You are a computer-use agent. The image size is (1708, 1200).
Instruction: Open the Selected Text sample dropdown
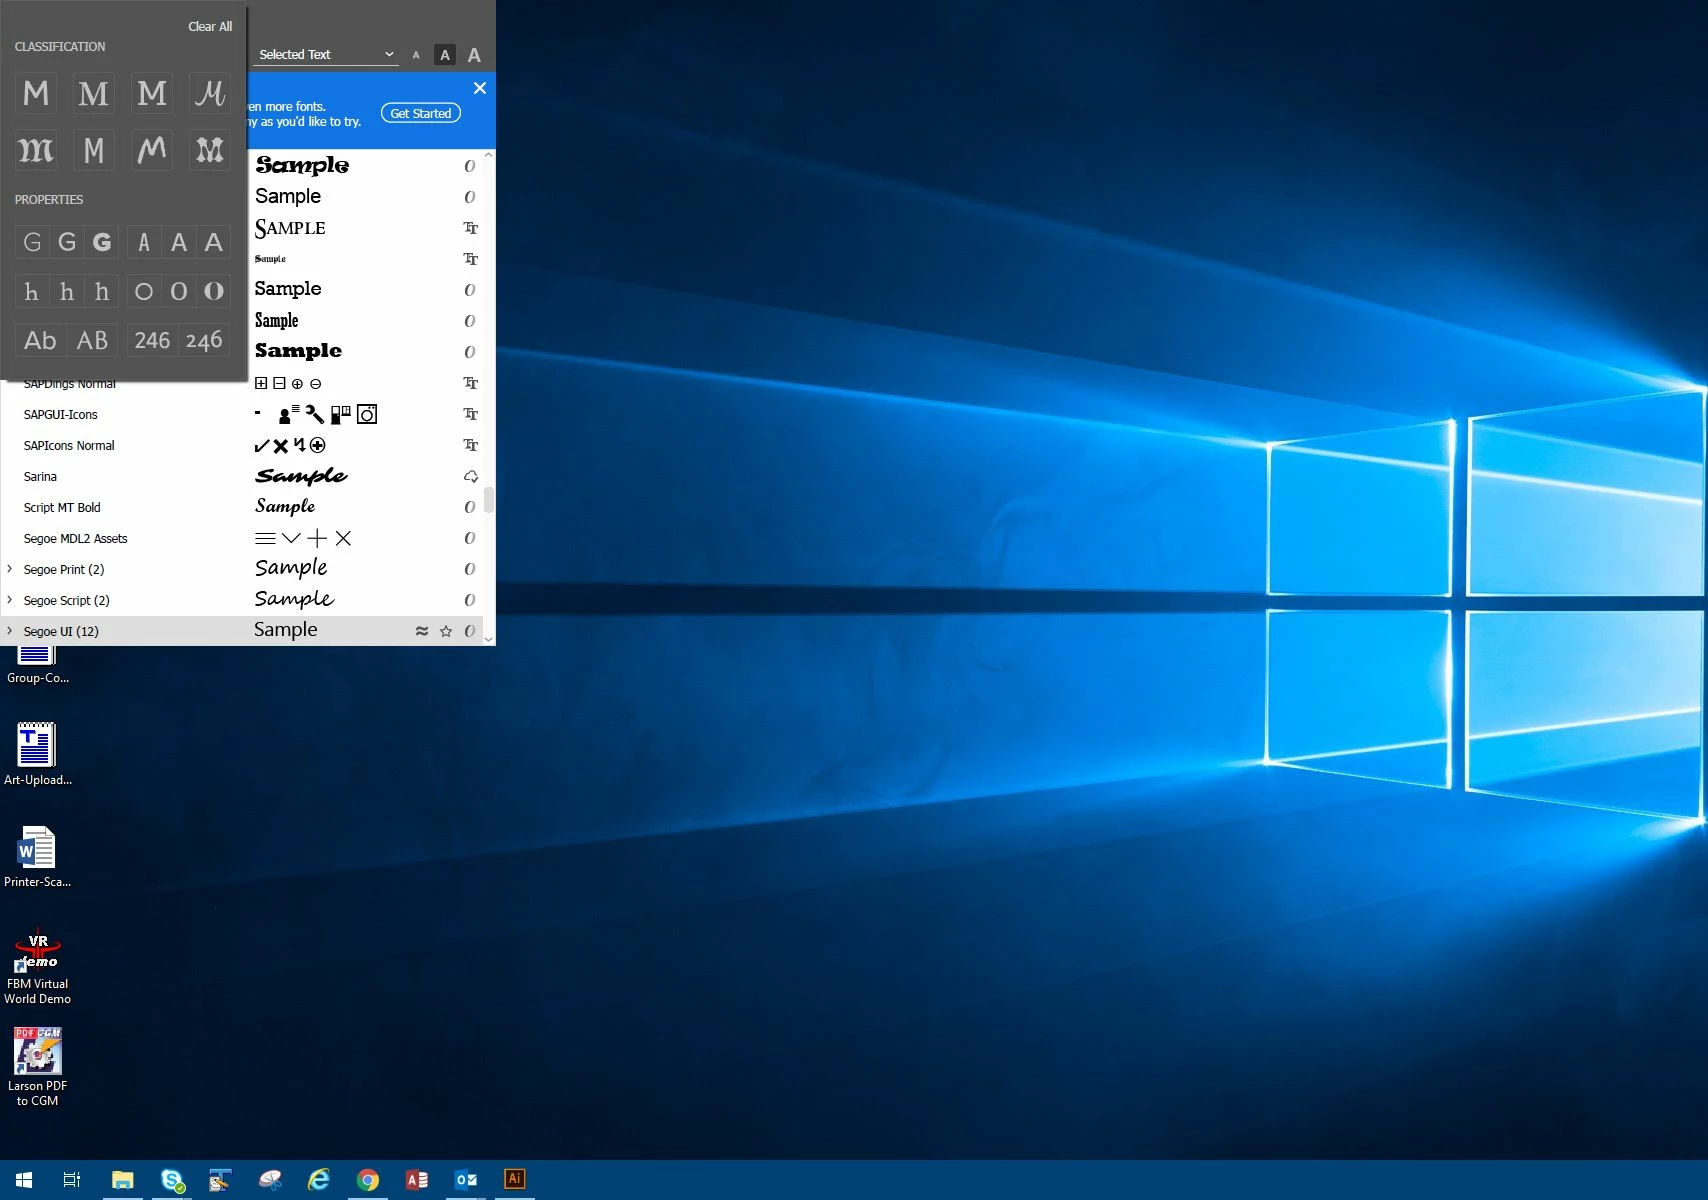point(326,55)
